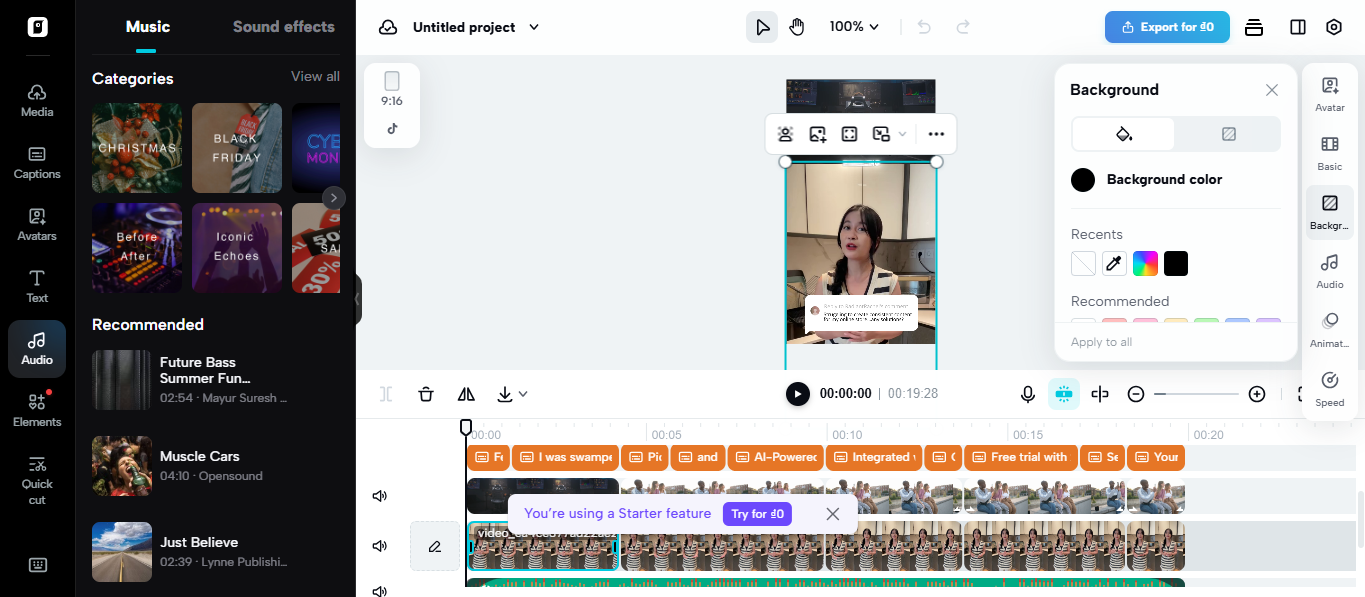Record a voiceover with the microphone icon
This screenshot has width=1365, height=597.
point(1028,393)
